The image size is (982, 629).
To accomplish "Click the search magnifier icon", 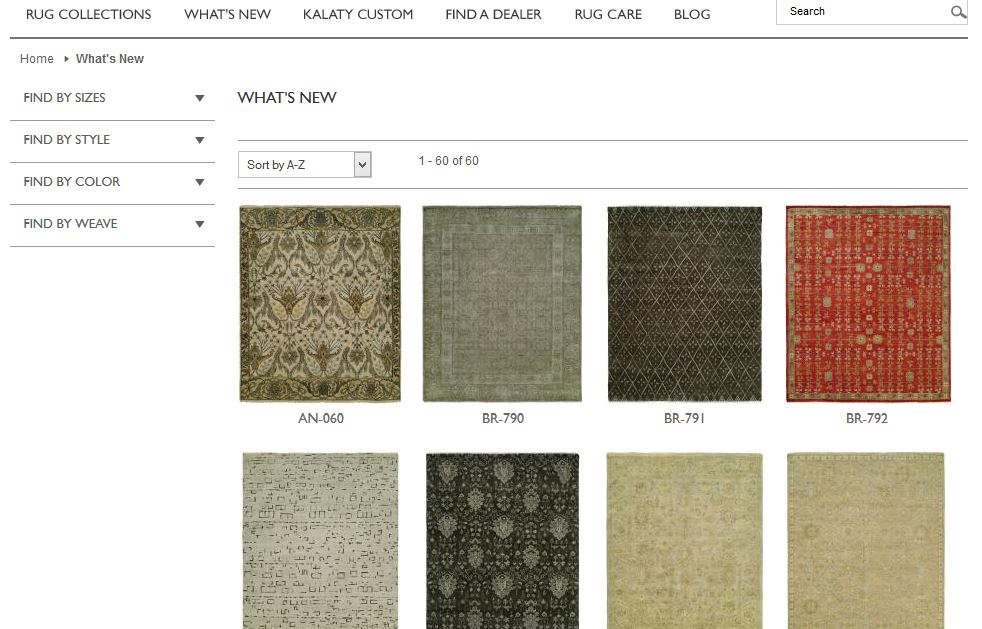I will (958, 12).
